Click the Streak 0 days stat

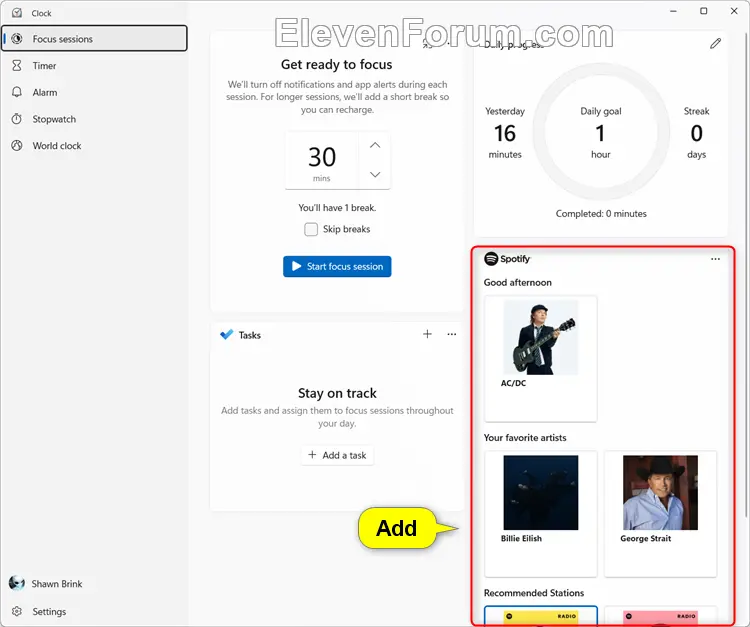[x=696, y=132]
